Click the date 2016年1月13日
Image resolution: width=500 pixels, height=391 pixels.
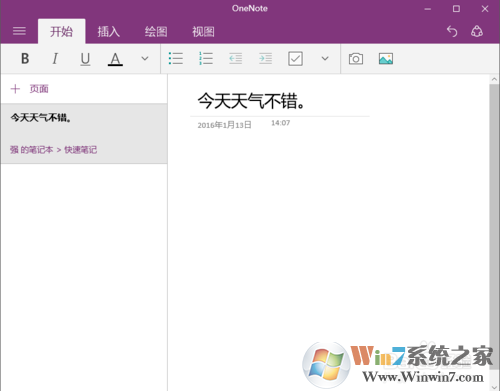[224, 125]
